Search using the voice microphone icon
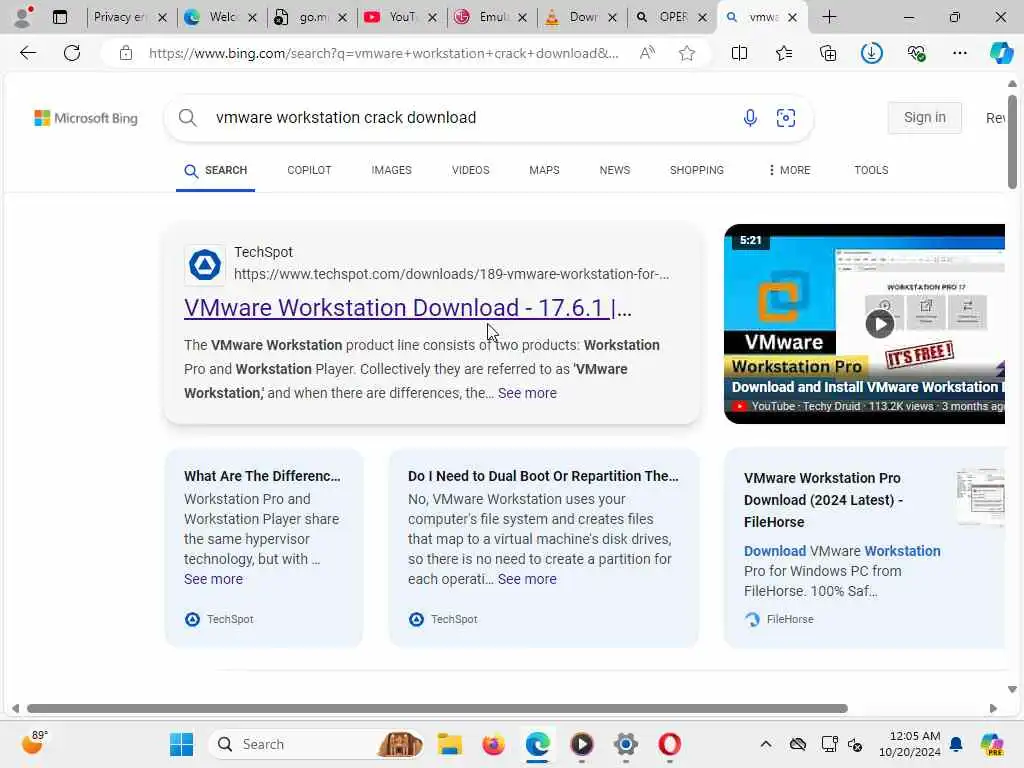The height and width of the screenshot is (768, 1024). [x=750, y=118]
